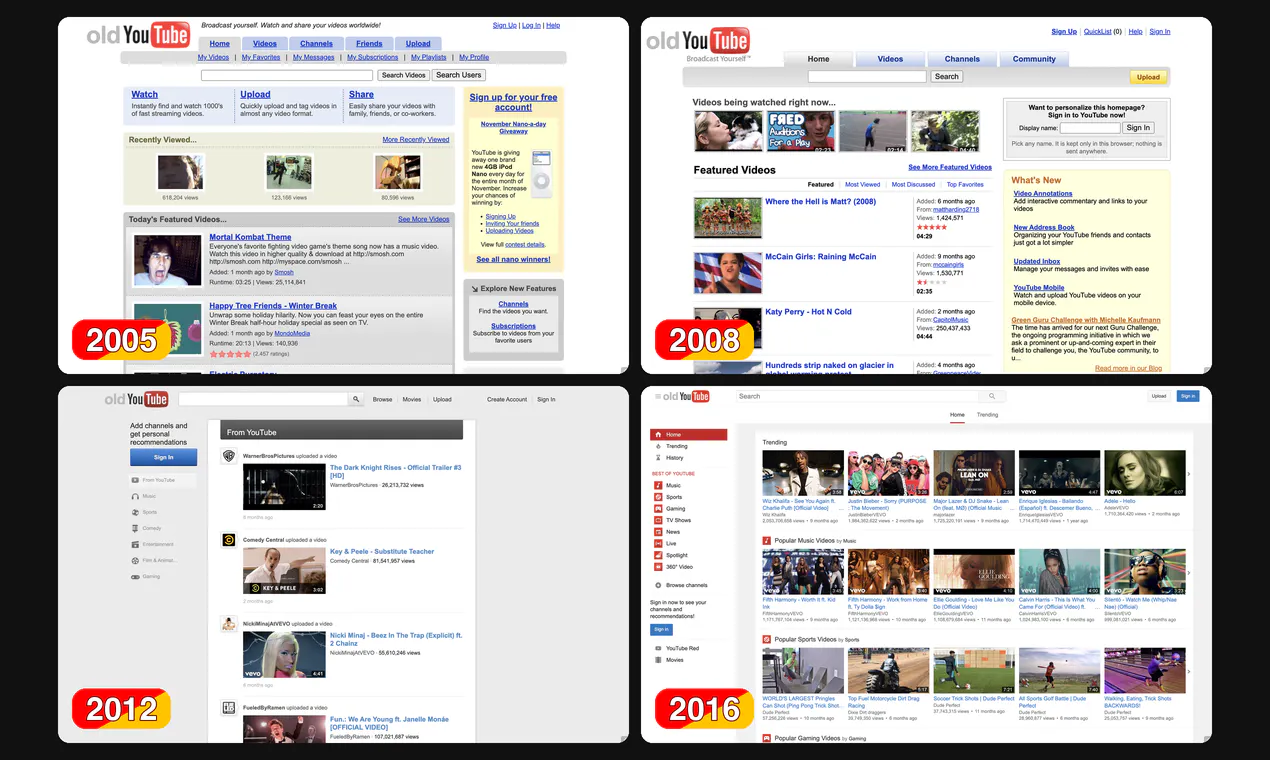This screenshot has height=760, width=1270.
Task: Open the Video Annotations link under What's New
Action: [1043, 194]
